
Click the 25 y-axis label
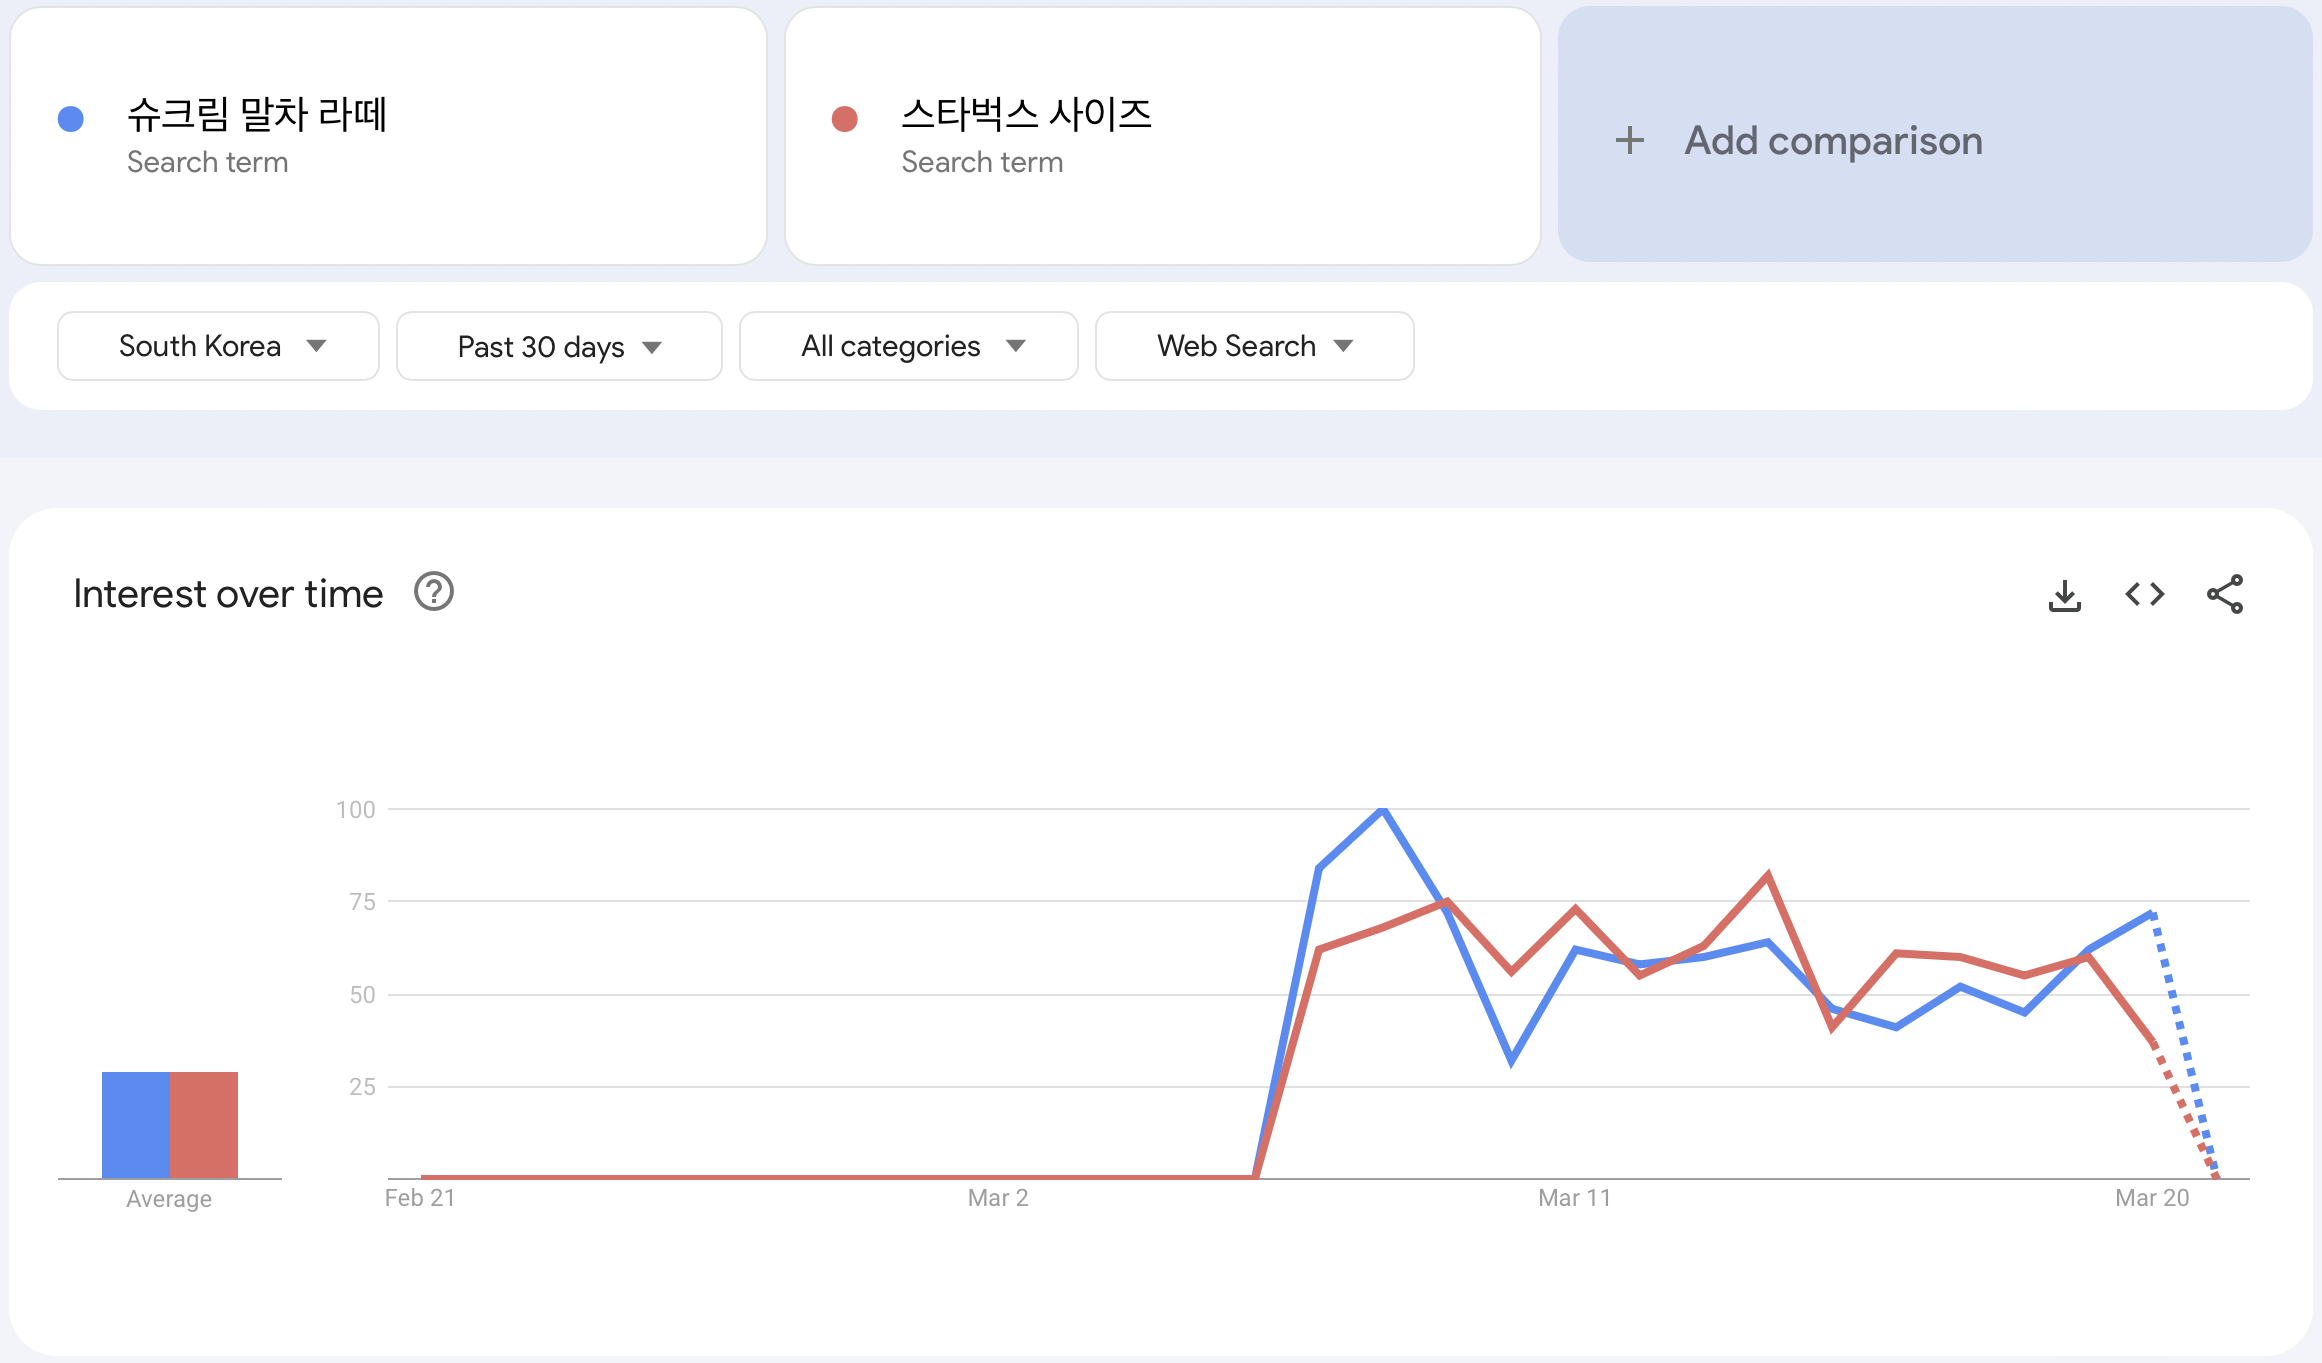pyautogui.click(x=362, y=1087)
